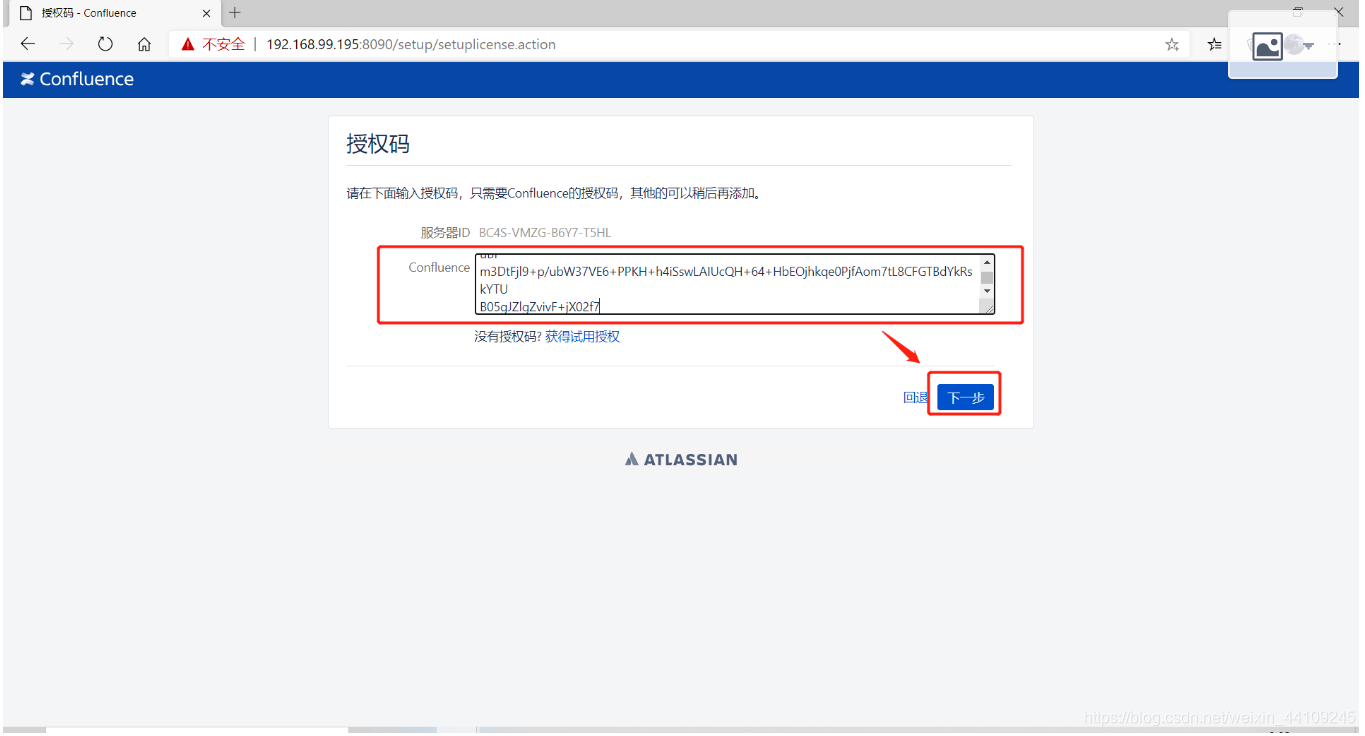Click the 授权码 page heading

pos(378,144)
